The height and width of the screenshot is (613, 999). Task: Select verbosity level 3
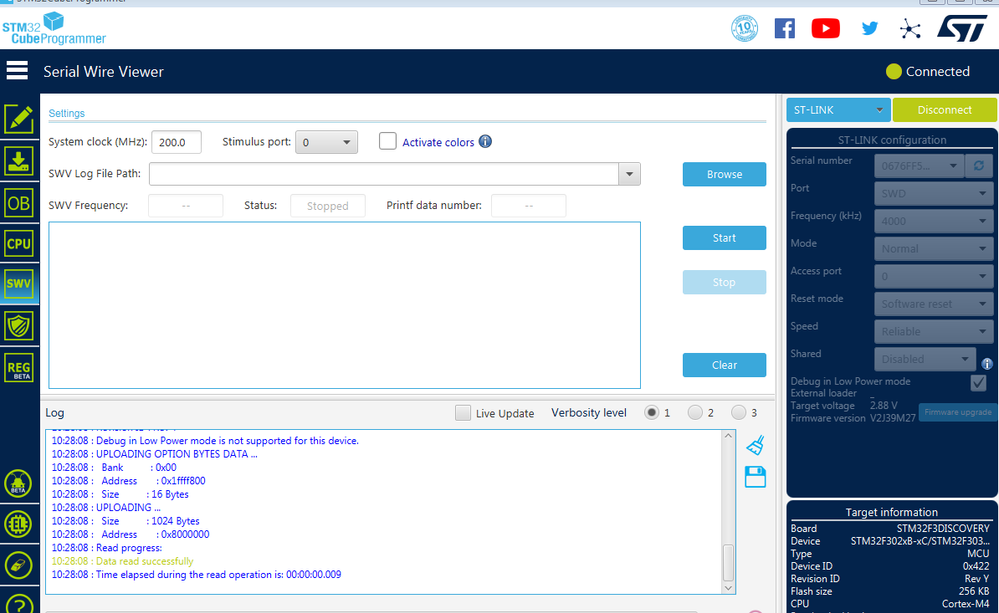[738, 413]
